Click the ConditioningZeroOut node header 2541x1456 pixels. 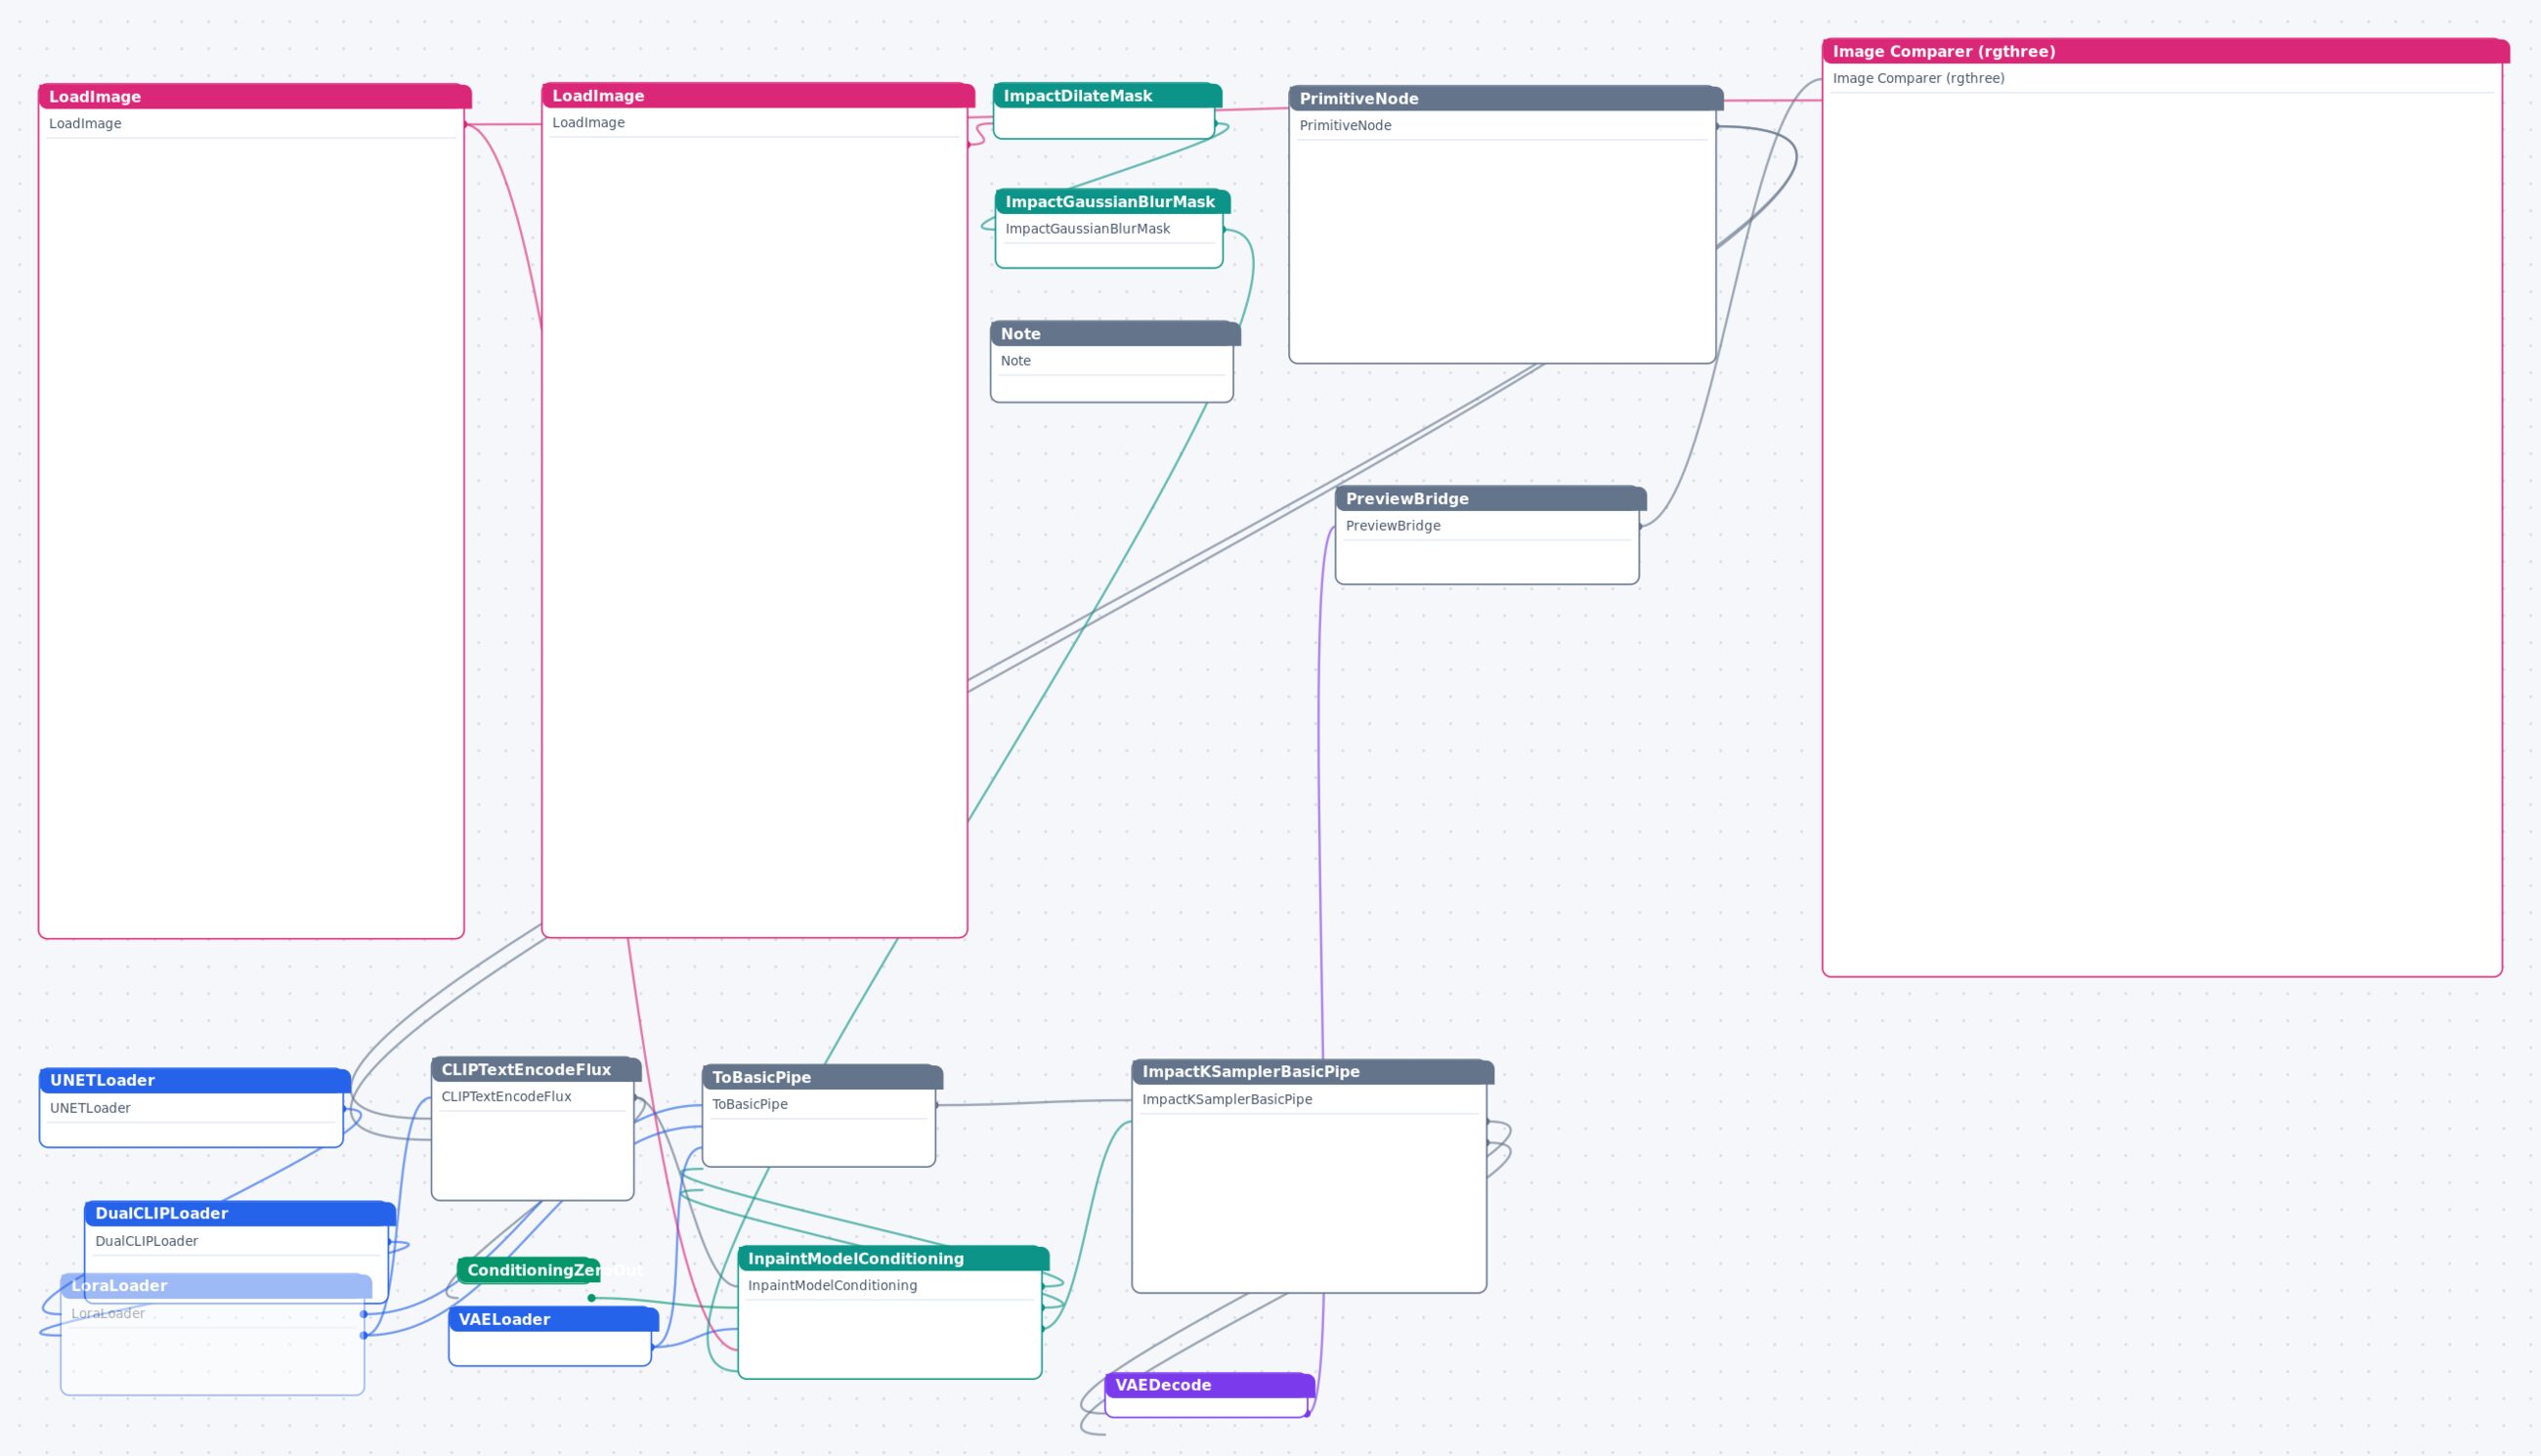point(528,1270)
